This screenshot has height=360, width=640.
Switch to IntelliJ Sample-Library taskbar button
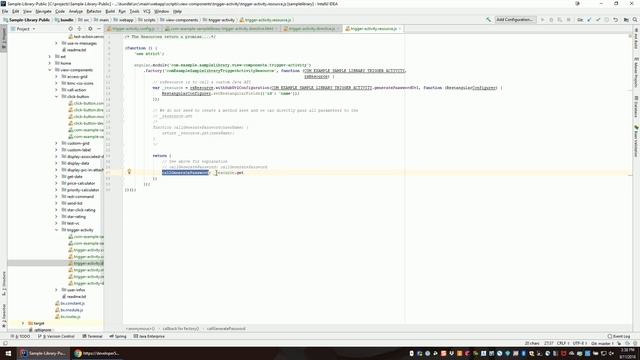point(43,353)
